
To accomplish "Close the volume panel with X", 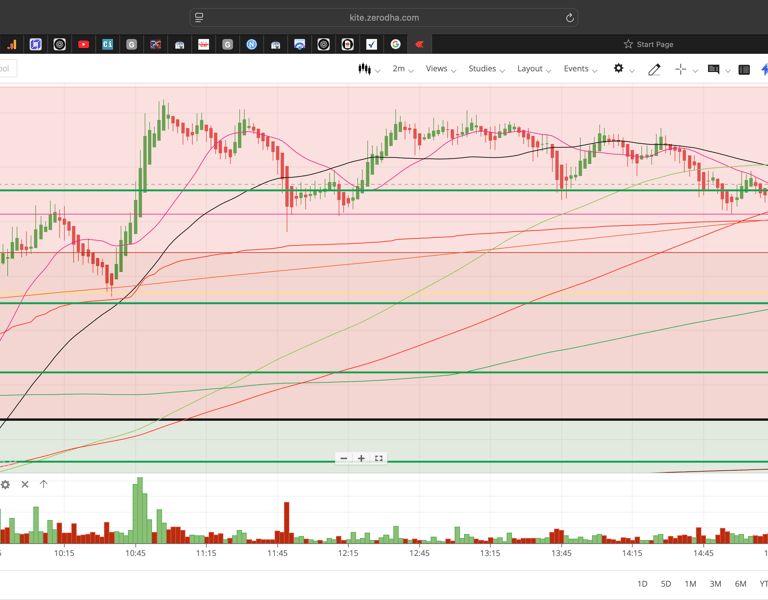I will pyautogui.click(x=25, y=484).
